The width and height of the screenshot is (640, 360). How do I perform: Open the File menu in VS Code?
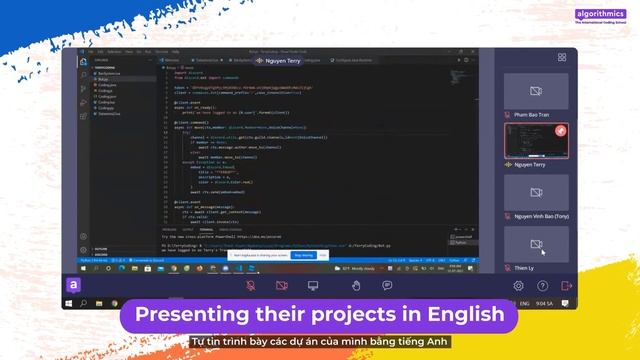pyautogui.click(x=91, y=52)
